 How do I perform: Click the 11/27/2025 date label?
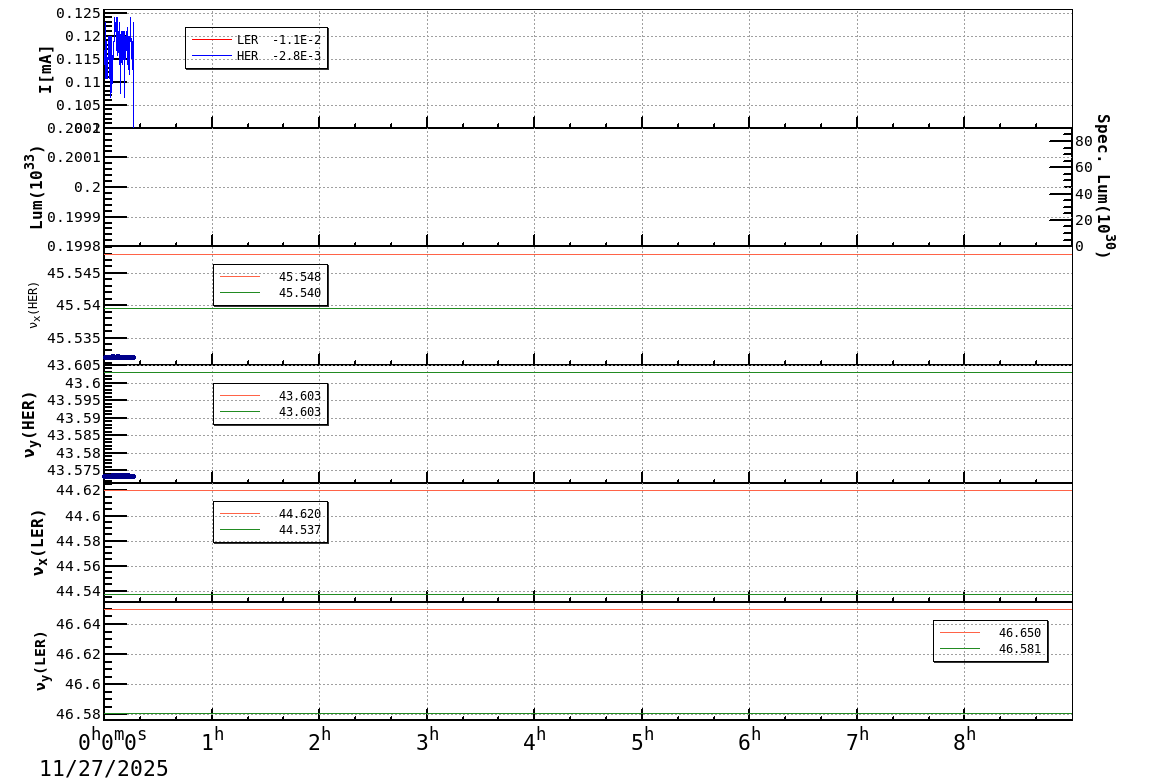[103, 770]
